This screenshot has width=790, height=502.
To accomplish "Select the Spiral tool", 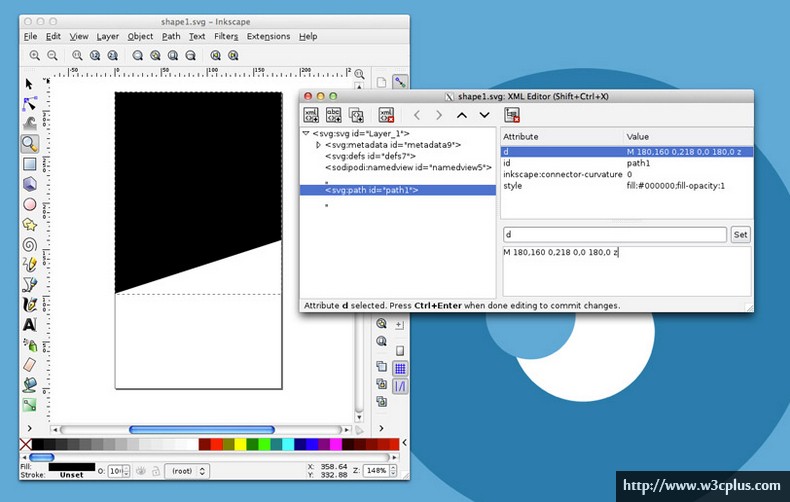I will tap(30, 245).
